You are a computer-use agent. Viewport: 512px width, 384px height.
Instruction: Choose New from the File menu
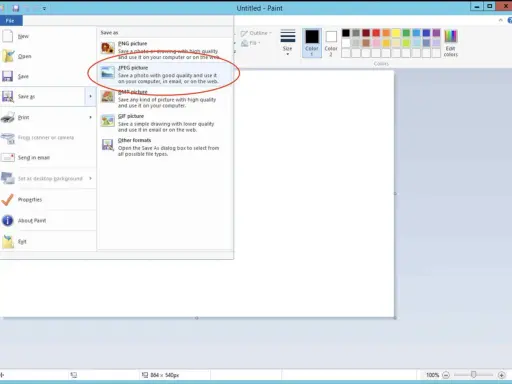[x=48, y=36]
